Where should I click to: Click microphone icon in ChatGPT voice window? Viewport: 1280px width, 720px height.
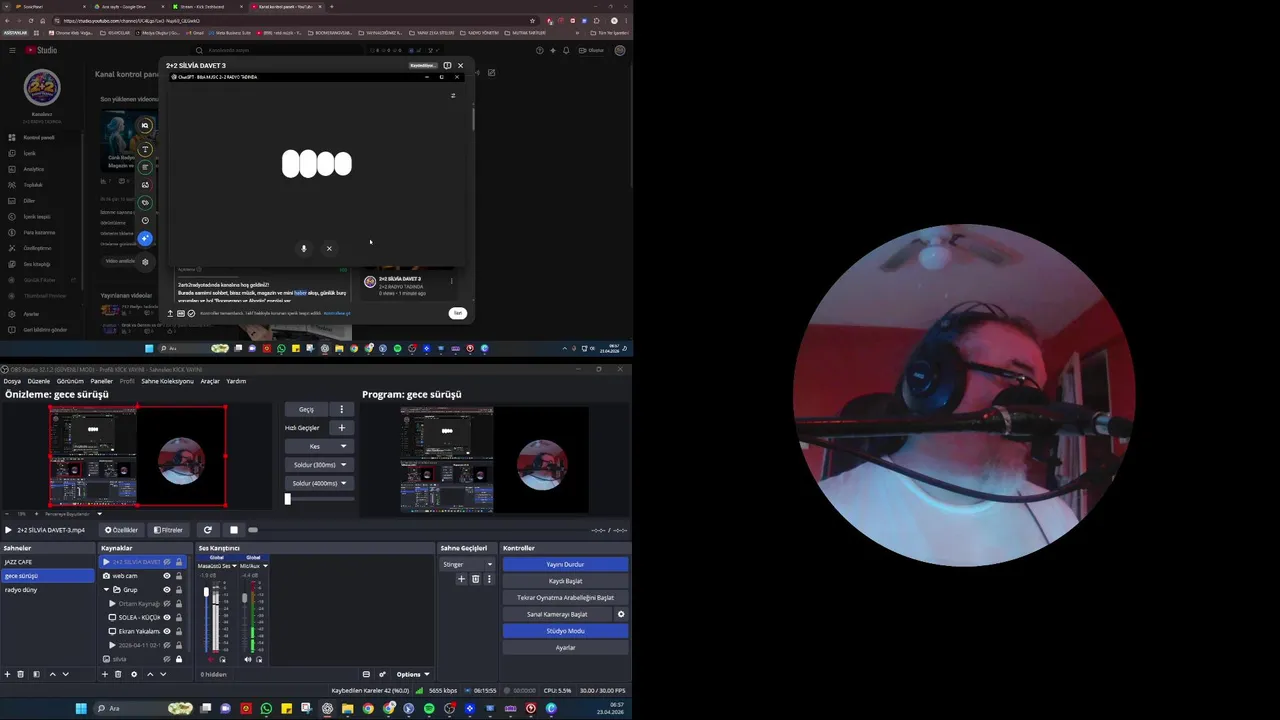tap(304, 248)
